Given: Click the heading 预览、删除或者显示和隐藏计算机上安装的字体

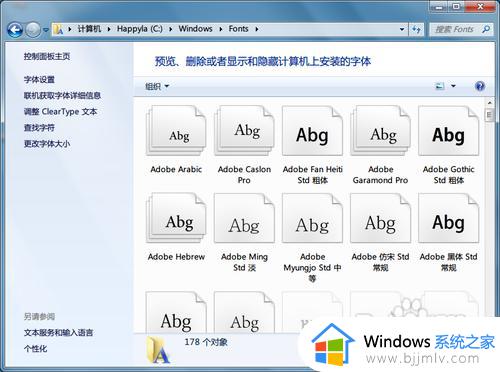Looking at the screenshot, I should tap(263, 61).
